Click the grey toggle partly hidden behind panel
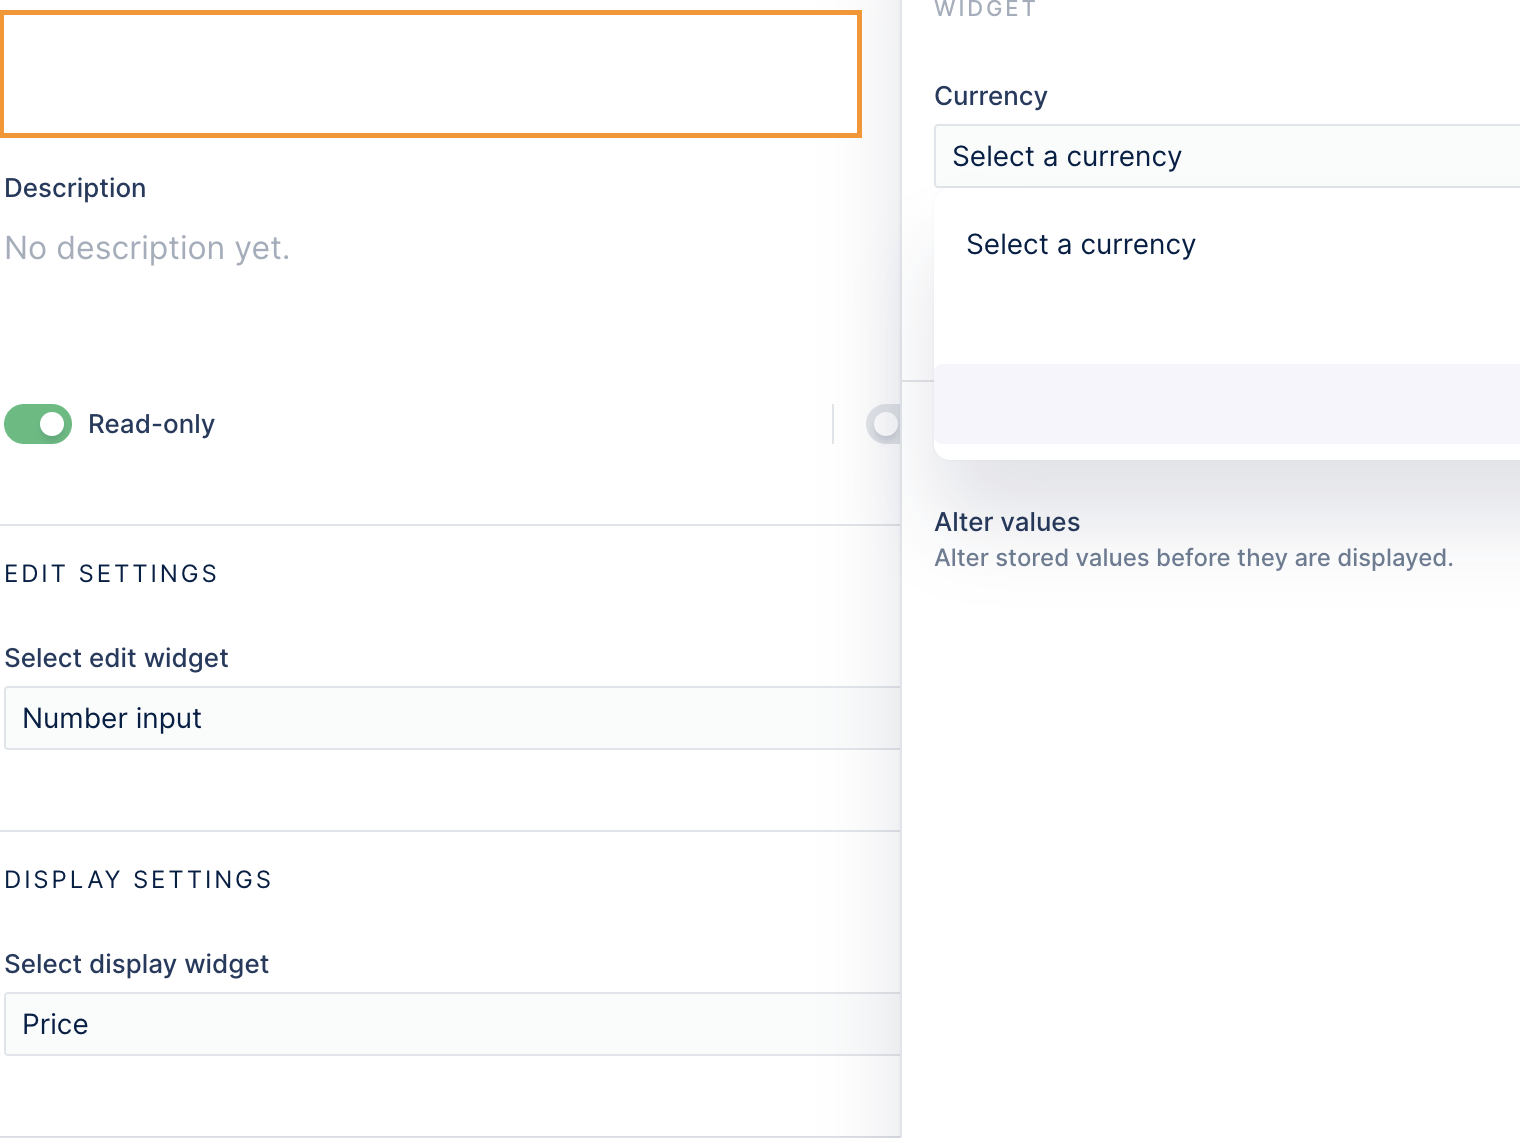Image resolution: width=1520 pixels, height=1138 pixels. pyautogui.click(x=883, y=424)
